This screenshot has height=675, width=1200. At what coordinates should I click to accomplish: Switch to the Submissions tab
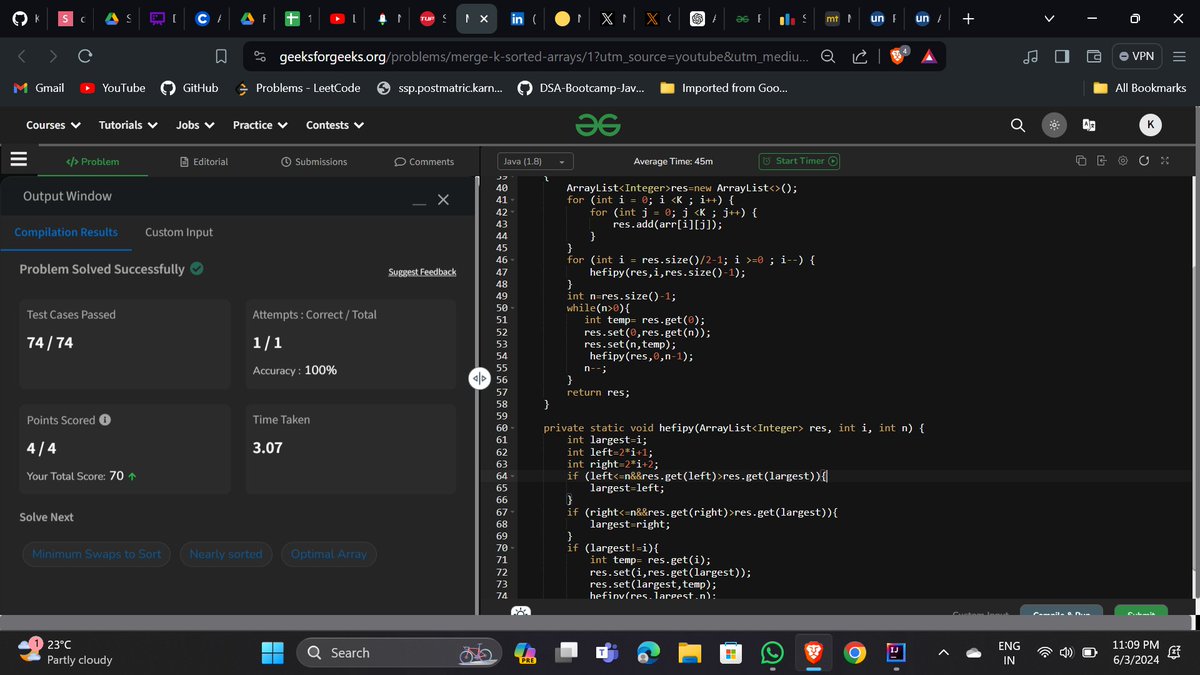click(314, 161)
